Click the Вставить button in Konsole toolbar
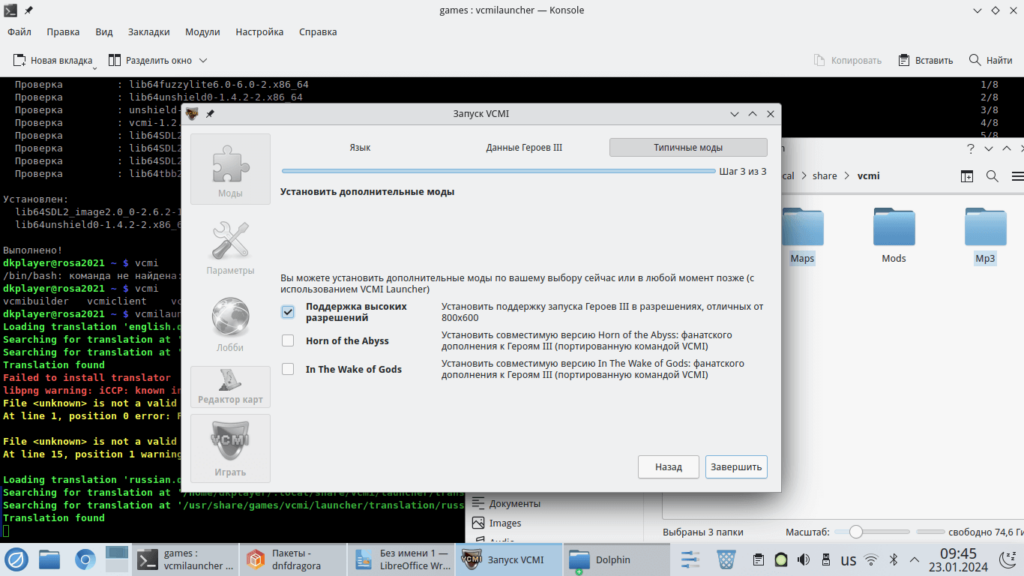The image size is (1024, 576). (x=925, y=61)
